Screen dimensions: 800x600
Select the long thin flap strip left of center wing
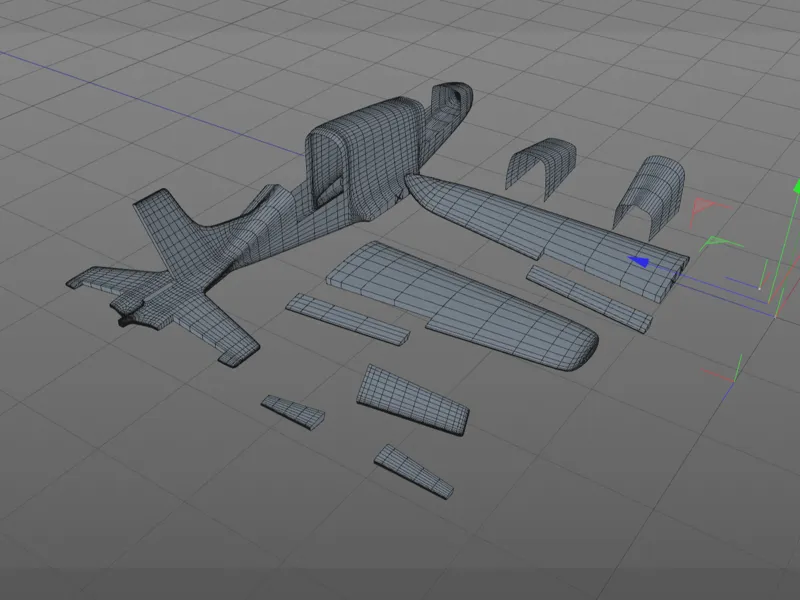pyautogui.click(x=347, y=319)
